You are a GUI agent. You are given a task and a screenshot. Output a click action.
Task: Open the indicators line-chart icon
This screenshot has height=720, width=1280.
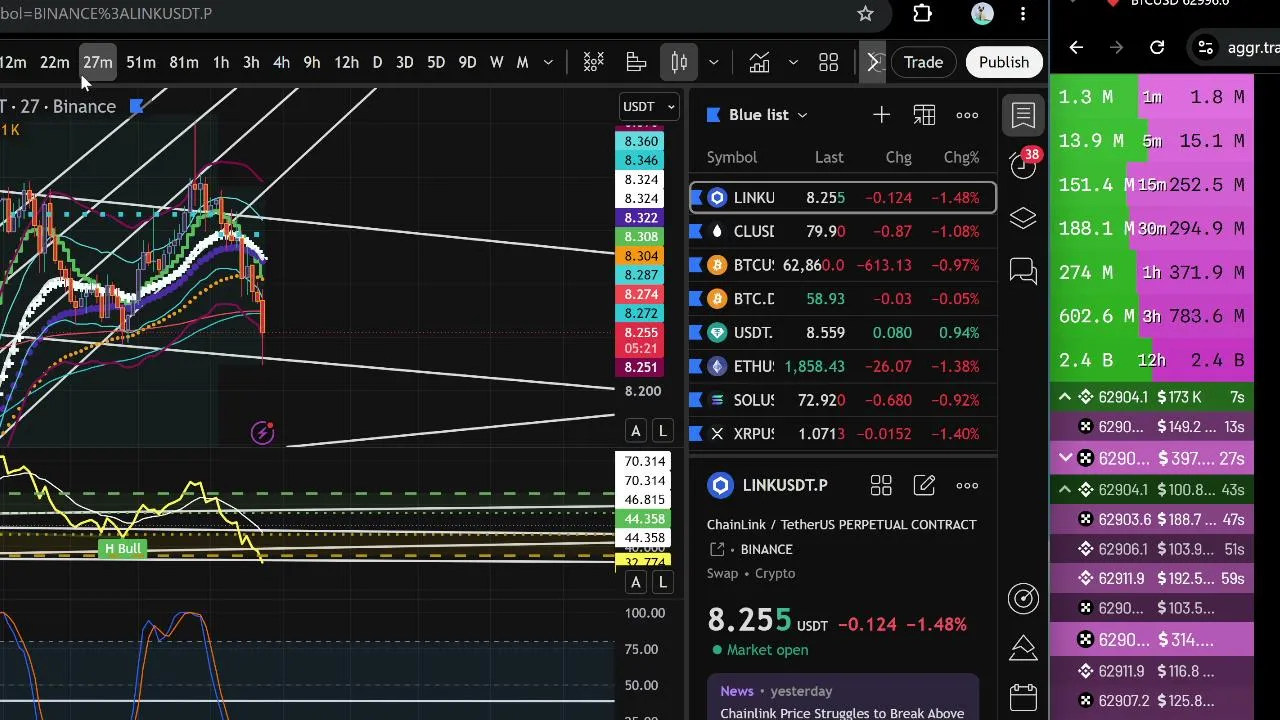point(759,63)
